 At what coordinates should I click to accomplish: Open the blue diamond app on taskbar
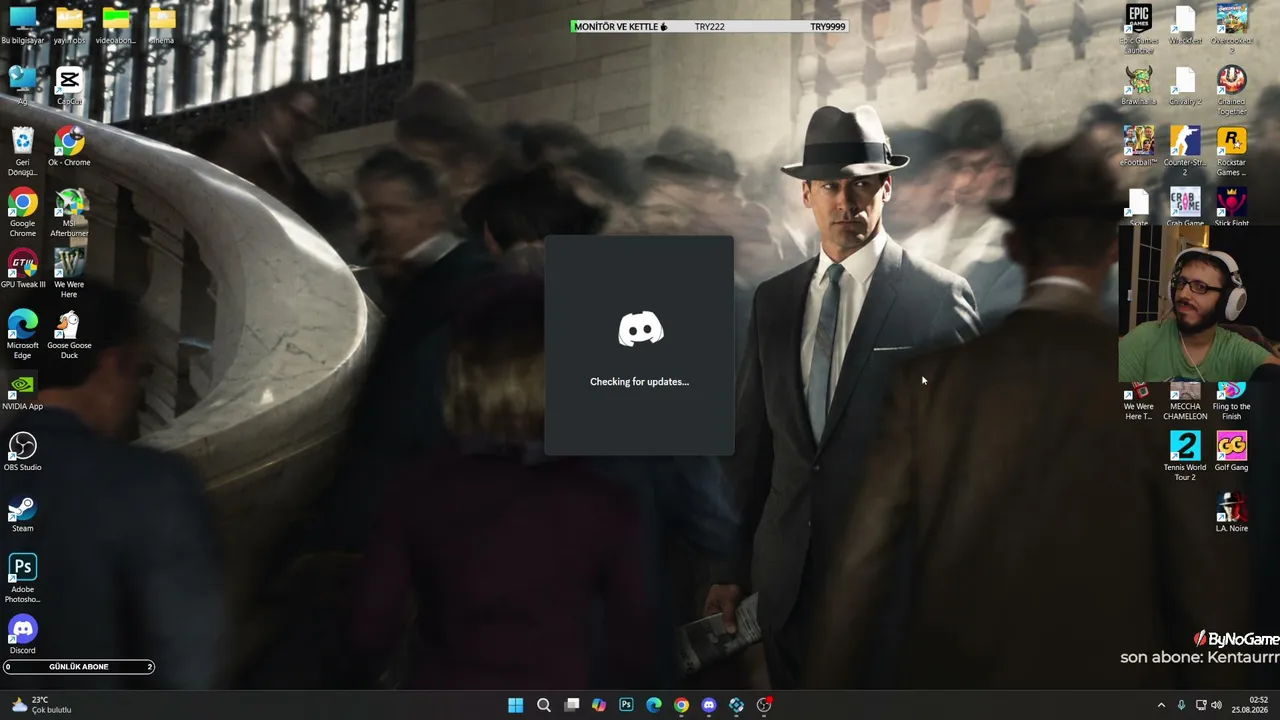click(736, 705)
